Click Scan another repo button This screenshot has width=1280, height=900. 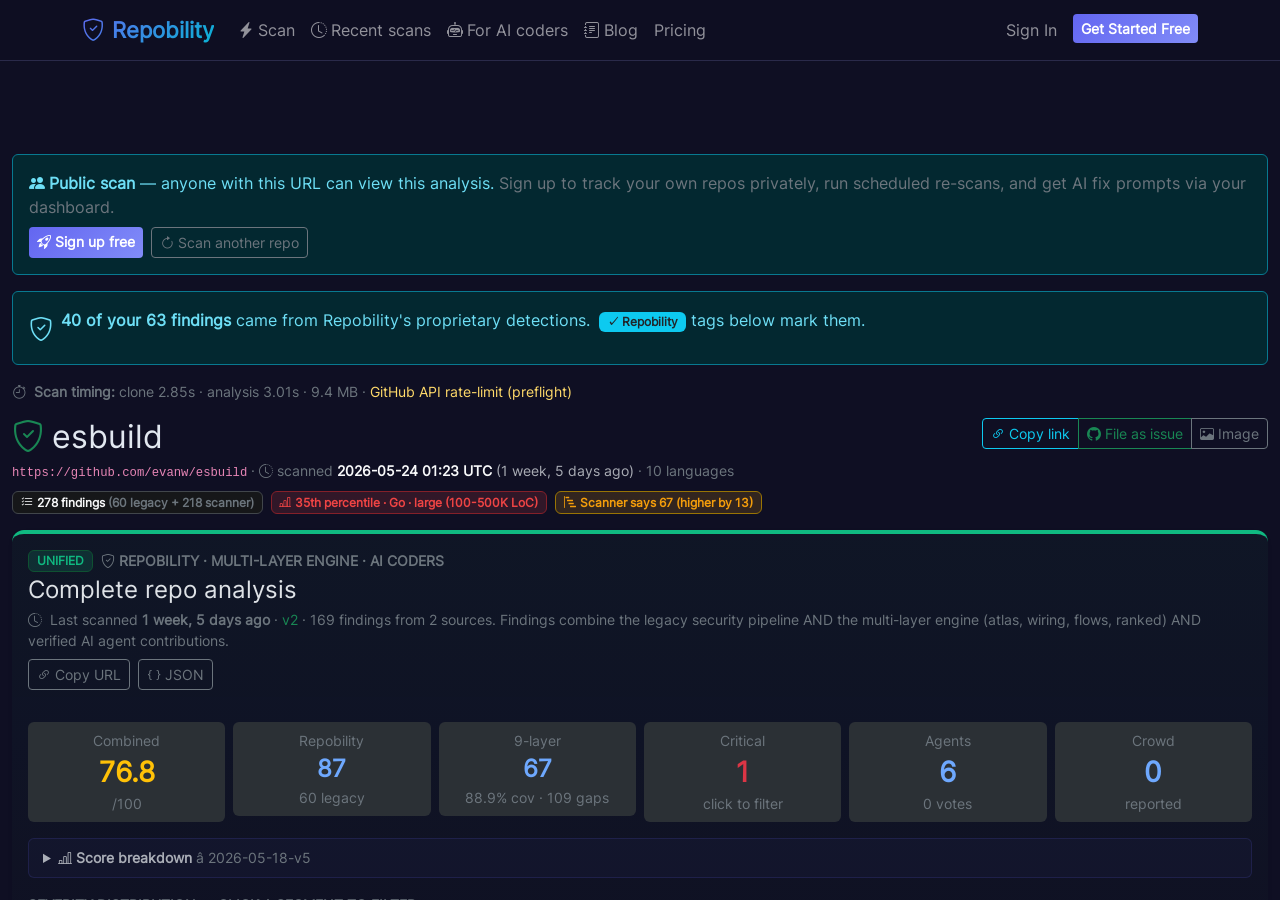click(x=229, y=242)
